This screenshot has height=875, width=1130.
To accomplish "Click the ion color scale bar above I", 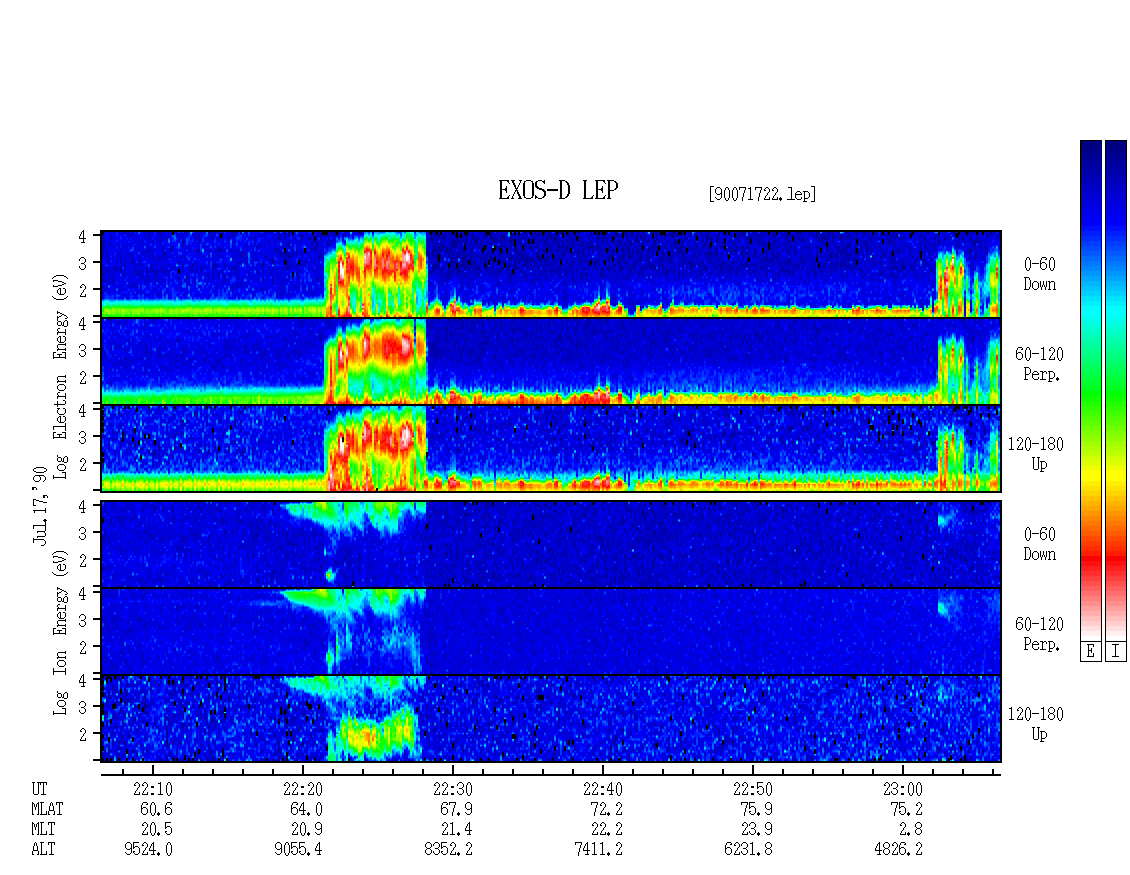I will click(x=1116, y=389).
